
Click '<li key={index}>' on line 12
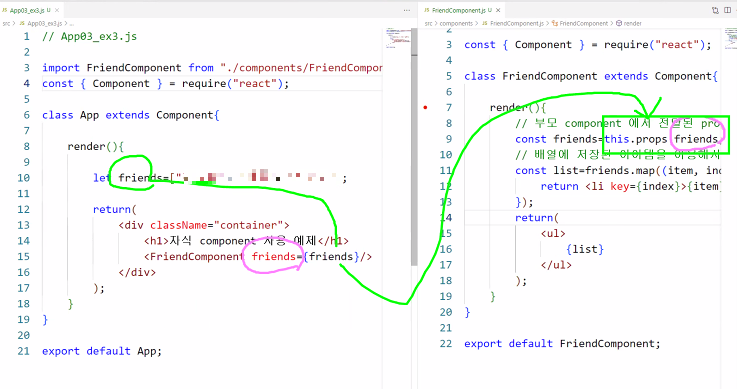tap(636, 187)
